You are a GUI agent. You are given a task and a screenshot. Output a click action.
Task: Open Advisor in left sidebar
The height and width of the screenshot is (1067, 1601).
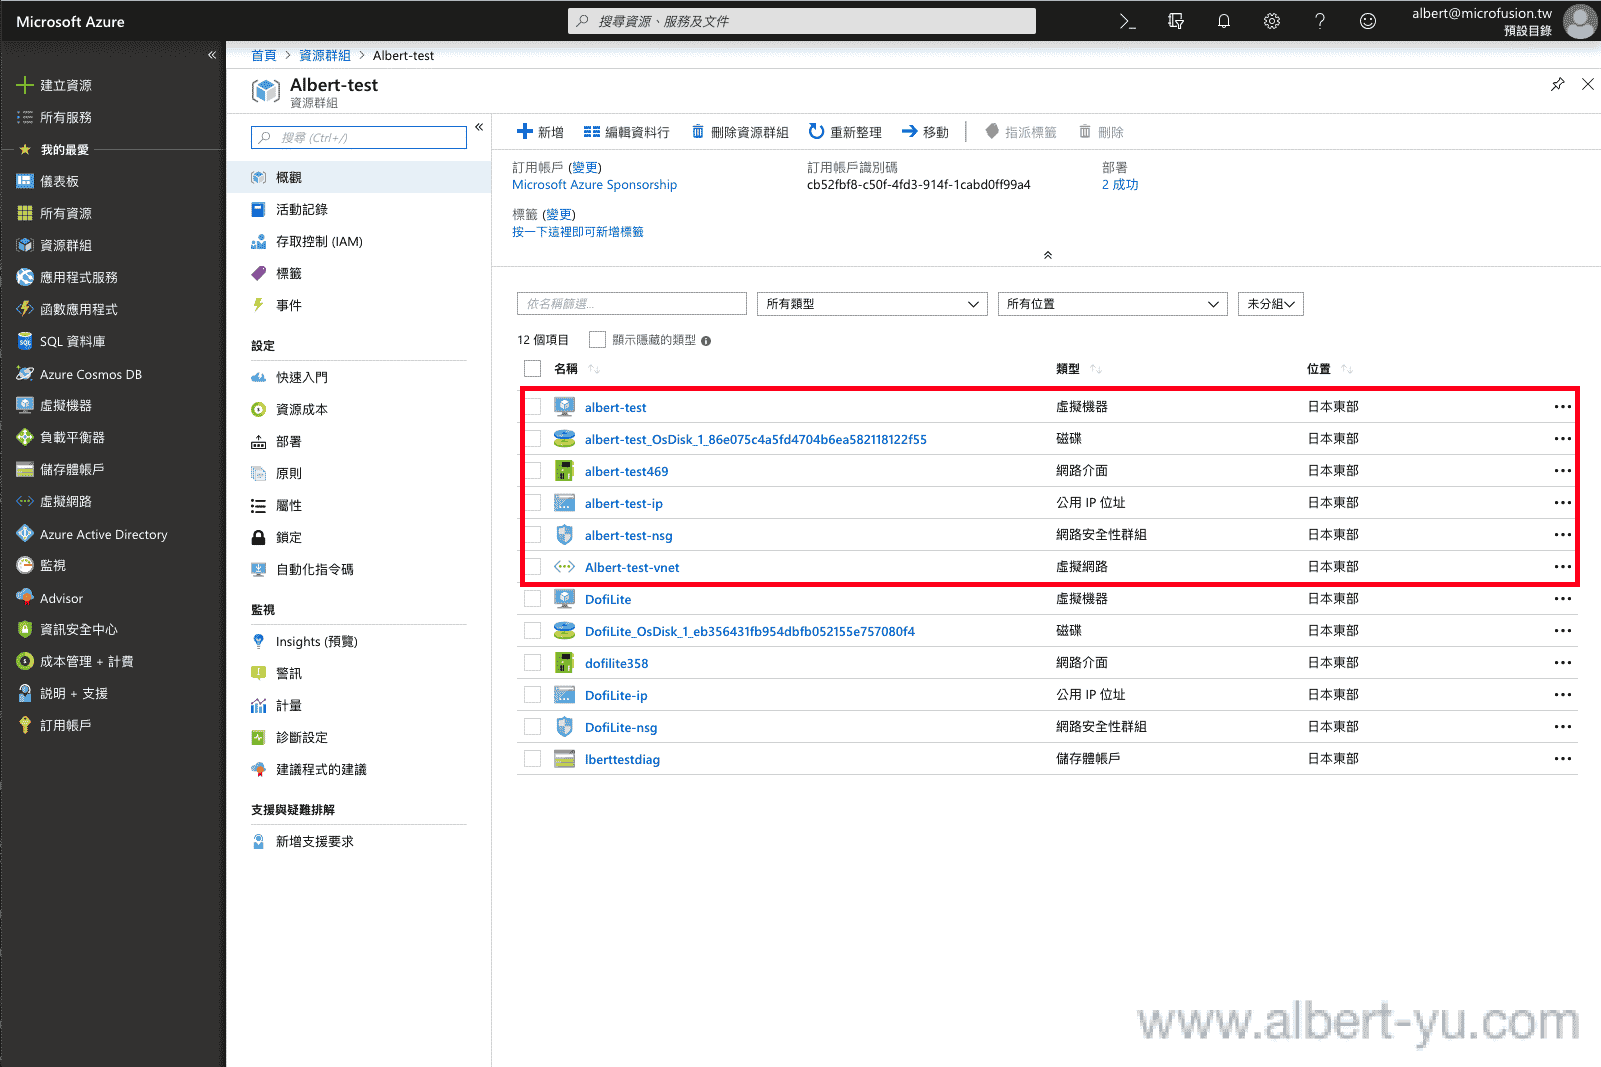click(x=50, y=598)
